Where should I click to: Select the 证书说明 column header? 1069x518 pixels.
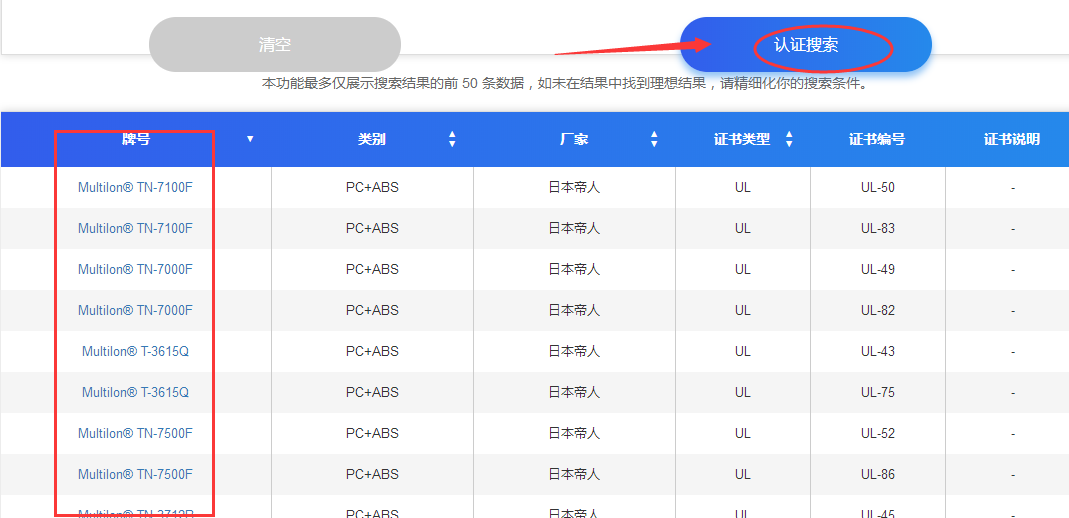(x=1011, y=139)
